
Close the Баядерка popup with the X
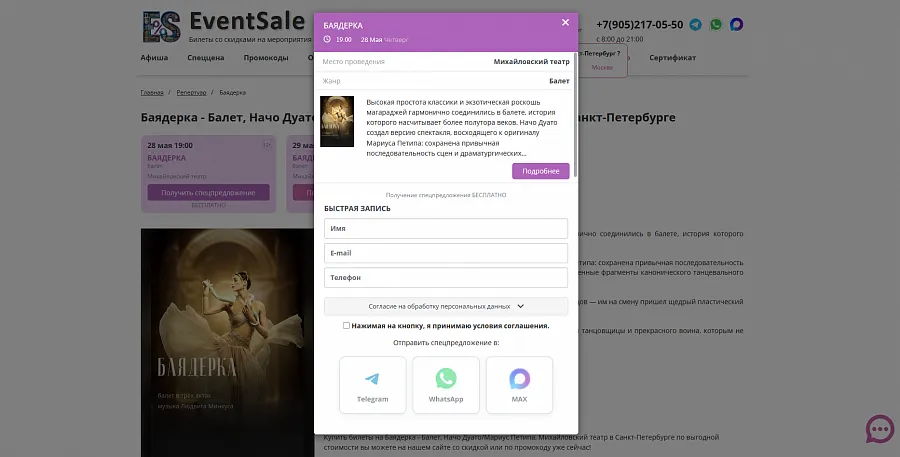click(565, 22)
